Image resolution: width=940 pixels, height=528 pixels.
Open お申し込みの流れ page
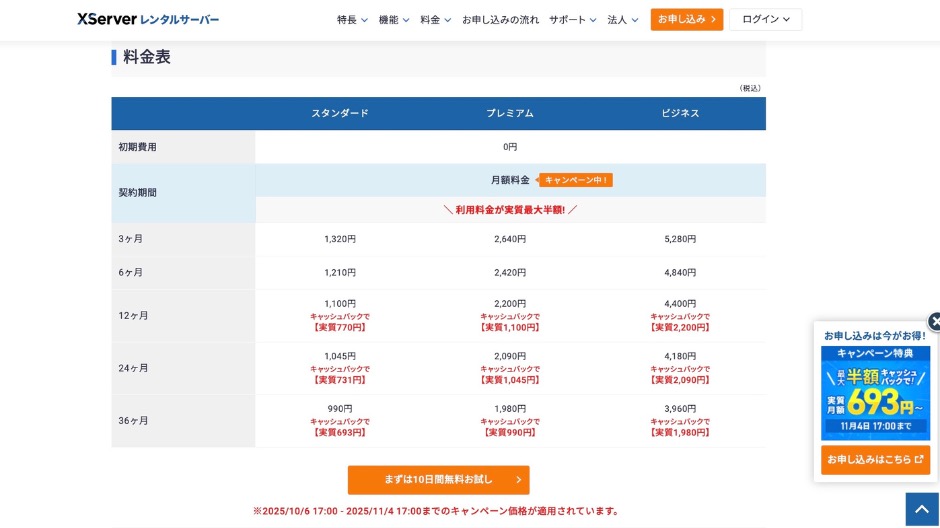coord(500,19)
